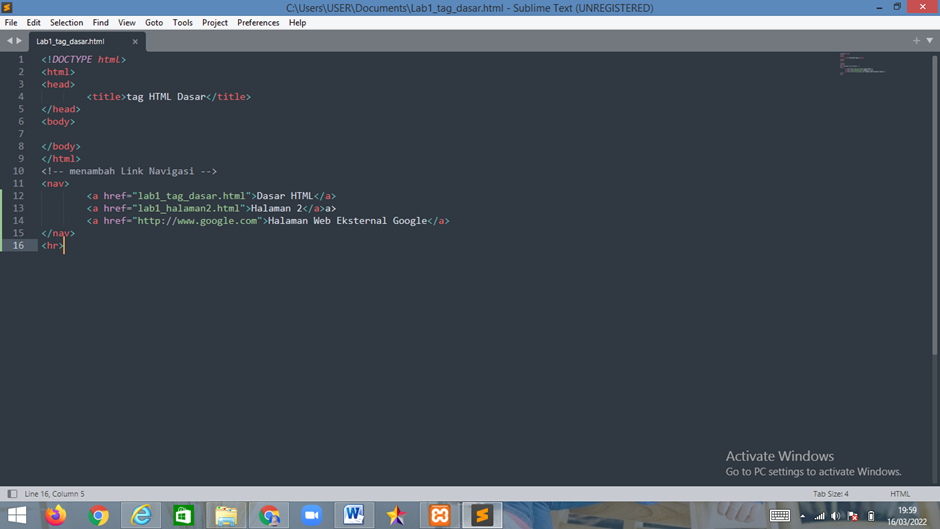The width and height of the screenshot is (940, 529).
Task: Click the 'Dasar HTML' link text
Action: (285, 196)
